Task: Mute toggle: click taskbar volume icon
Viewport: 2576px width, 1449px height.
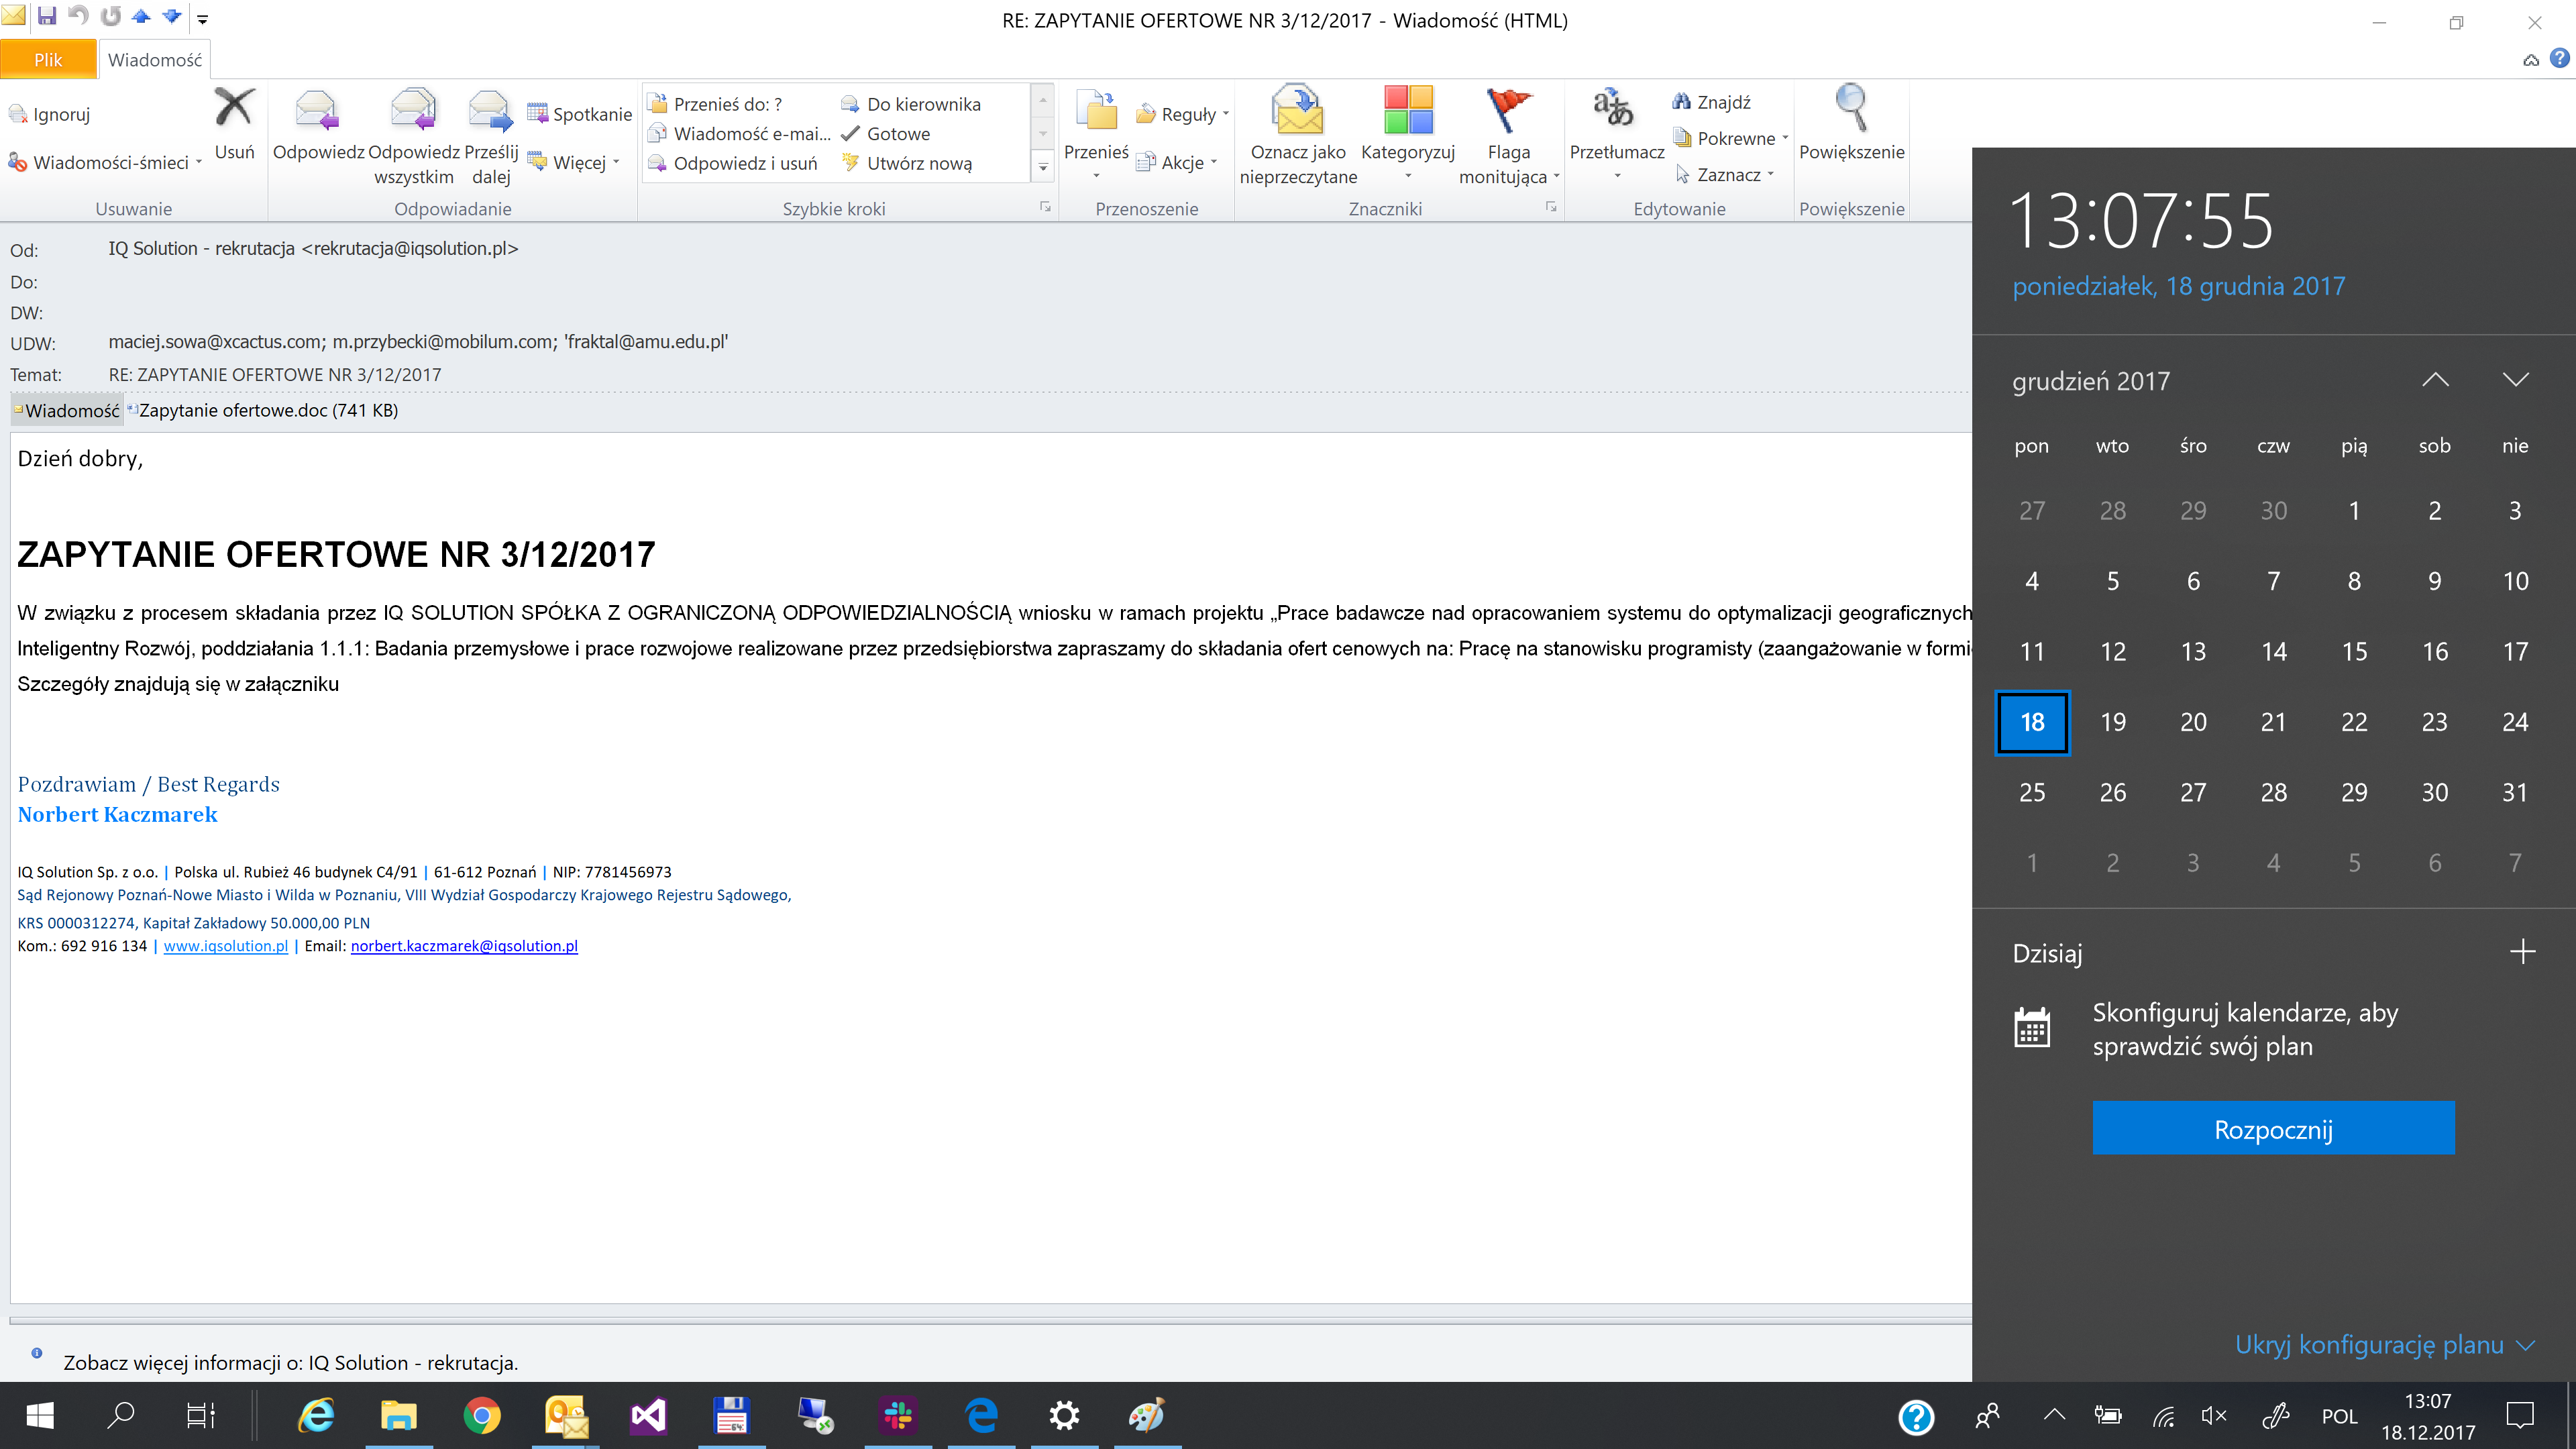Action: [x=2213, y=1415]
